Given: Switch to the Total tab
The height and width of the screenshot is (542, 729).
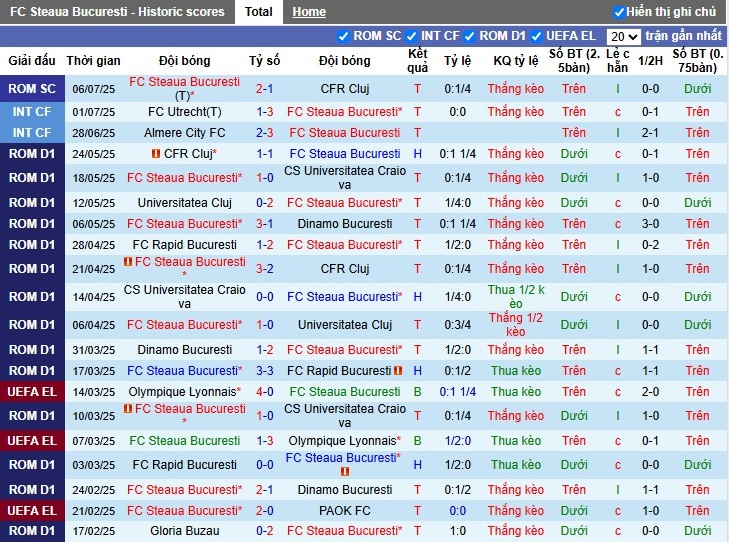Looking at the screenshot, I should [x=258, y=12].
